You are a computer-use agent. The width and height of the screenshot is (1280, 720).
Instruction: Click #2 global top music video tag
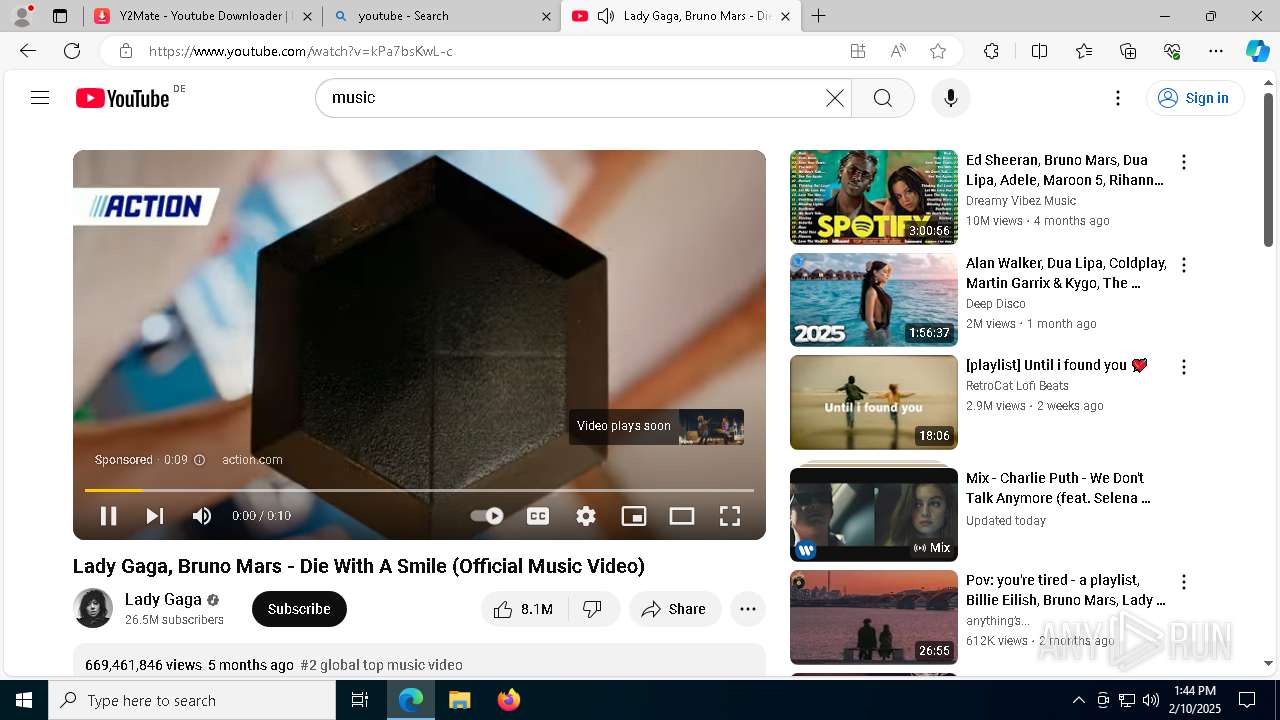point(381,665)
